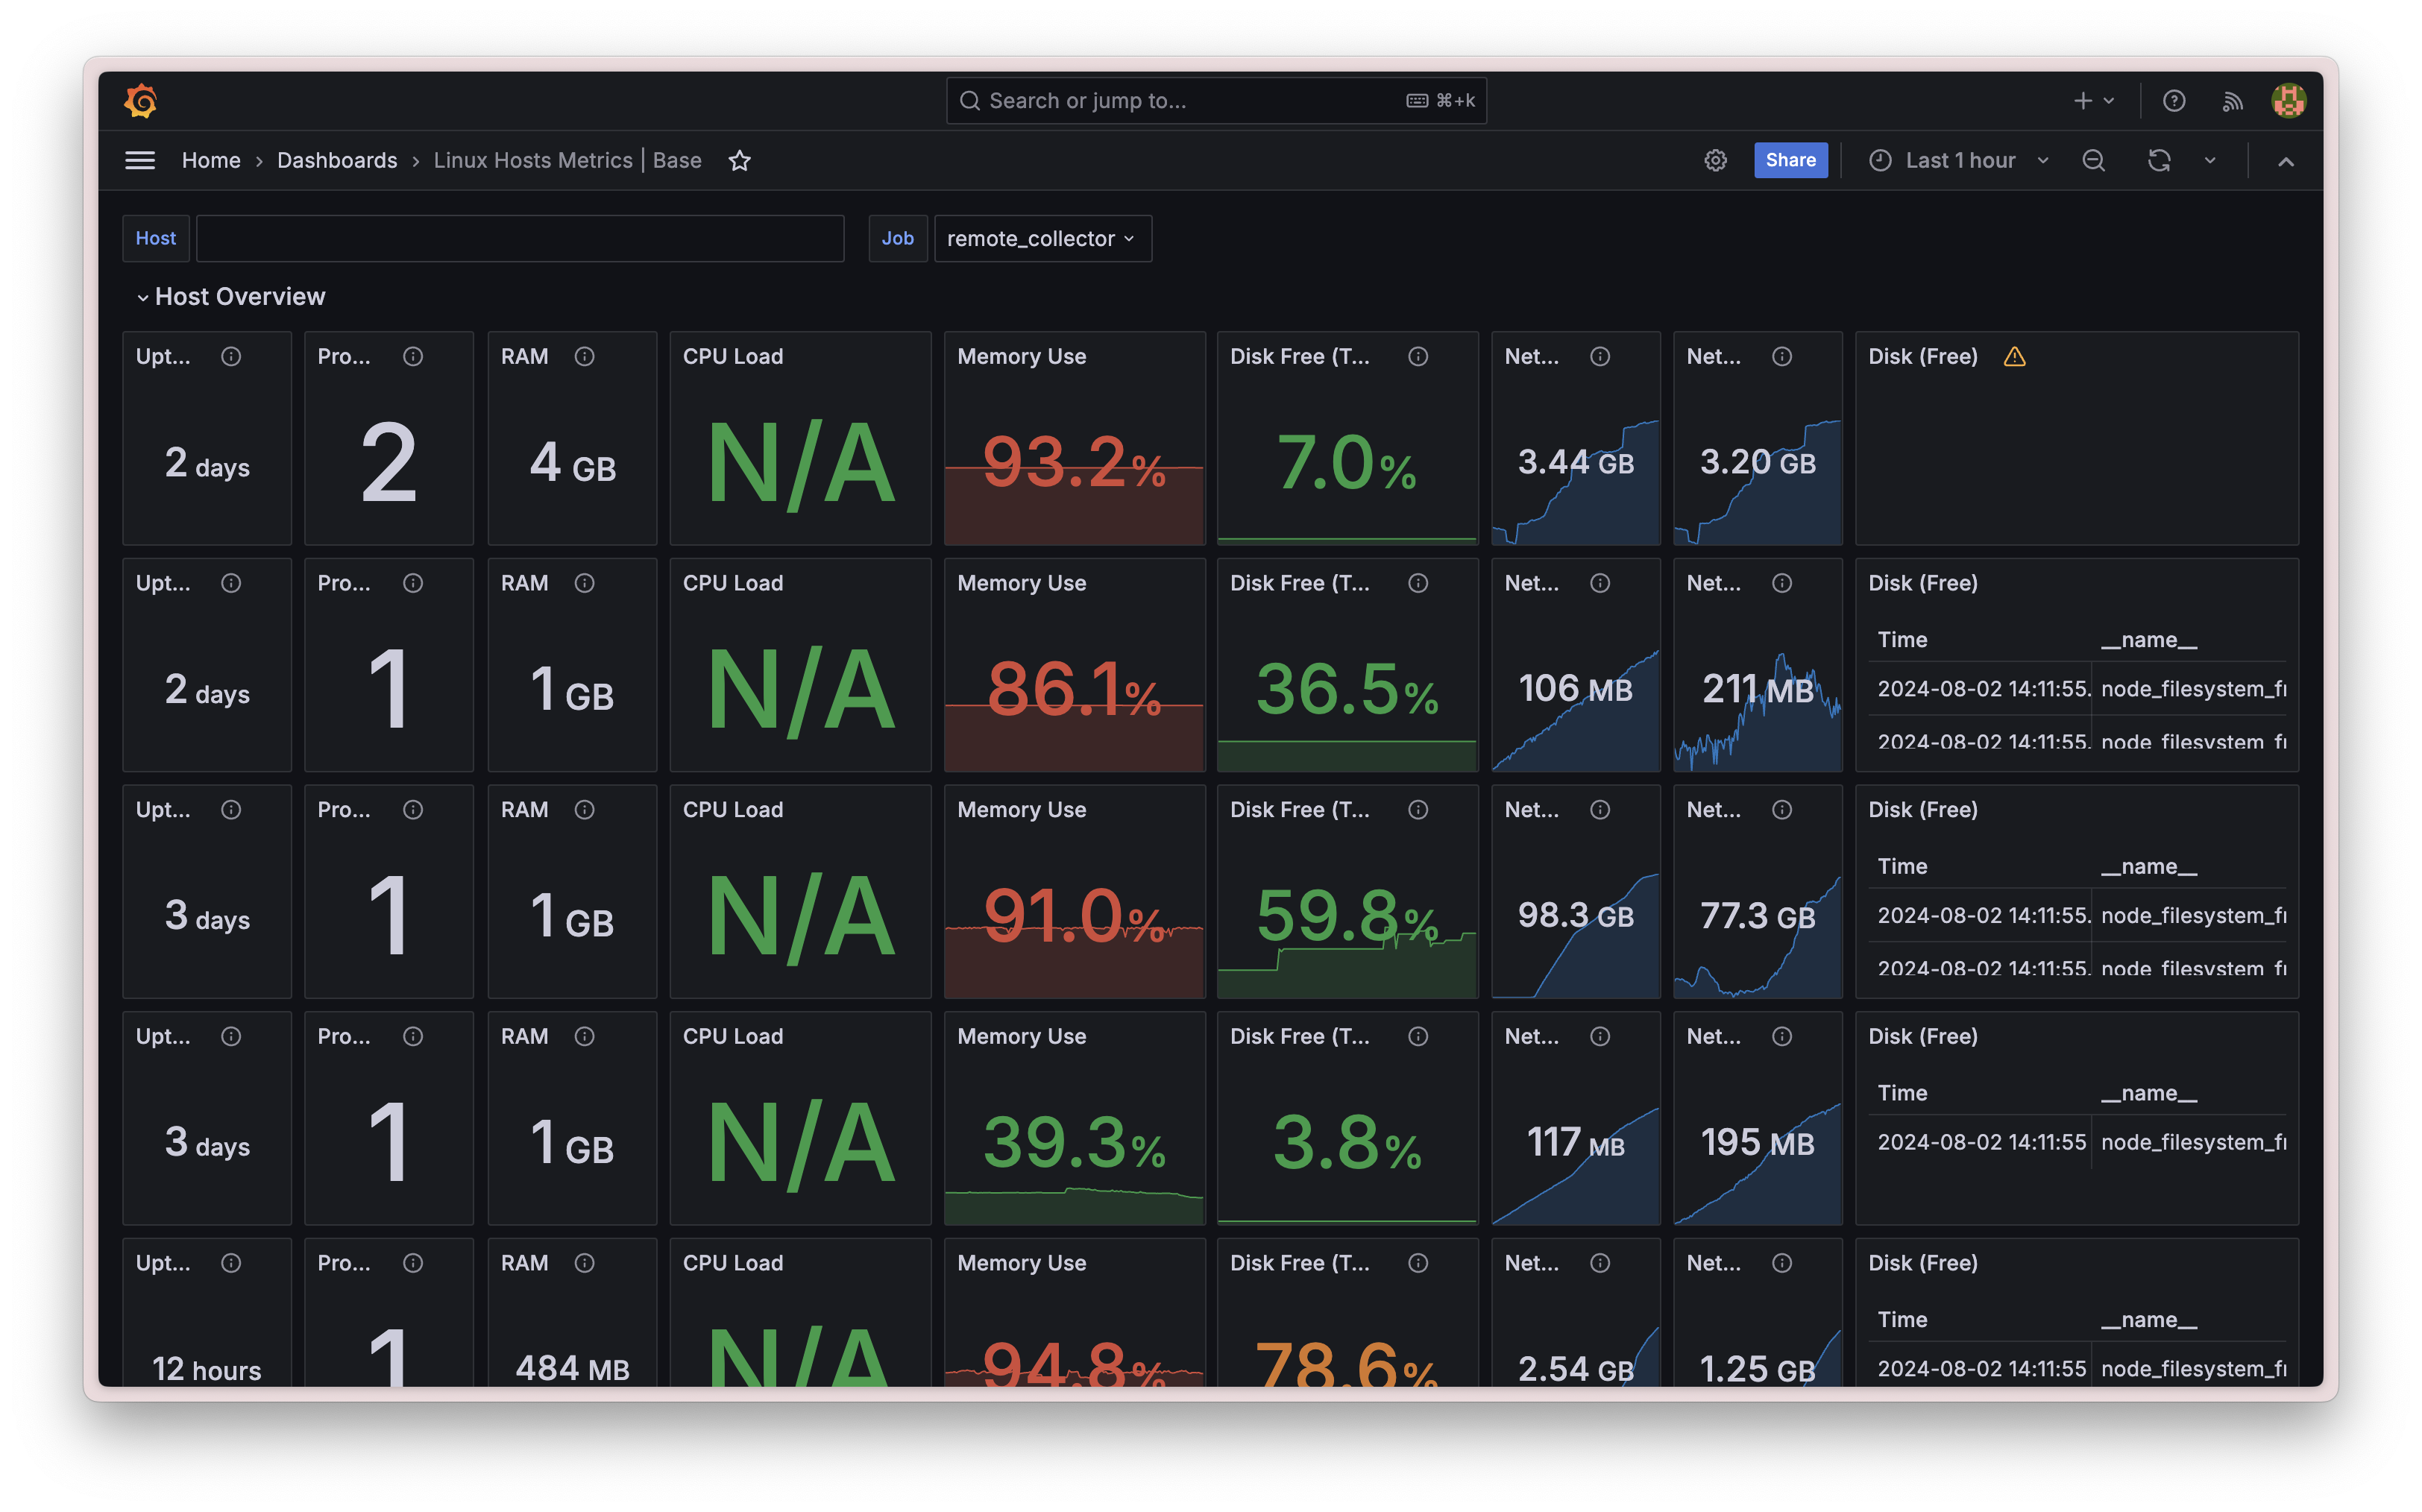Click the Grafana logo icon
The width and height of the screenshot is (2422, 1512).
[141, 101]
